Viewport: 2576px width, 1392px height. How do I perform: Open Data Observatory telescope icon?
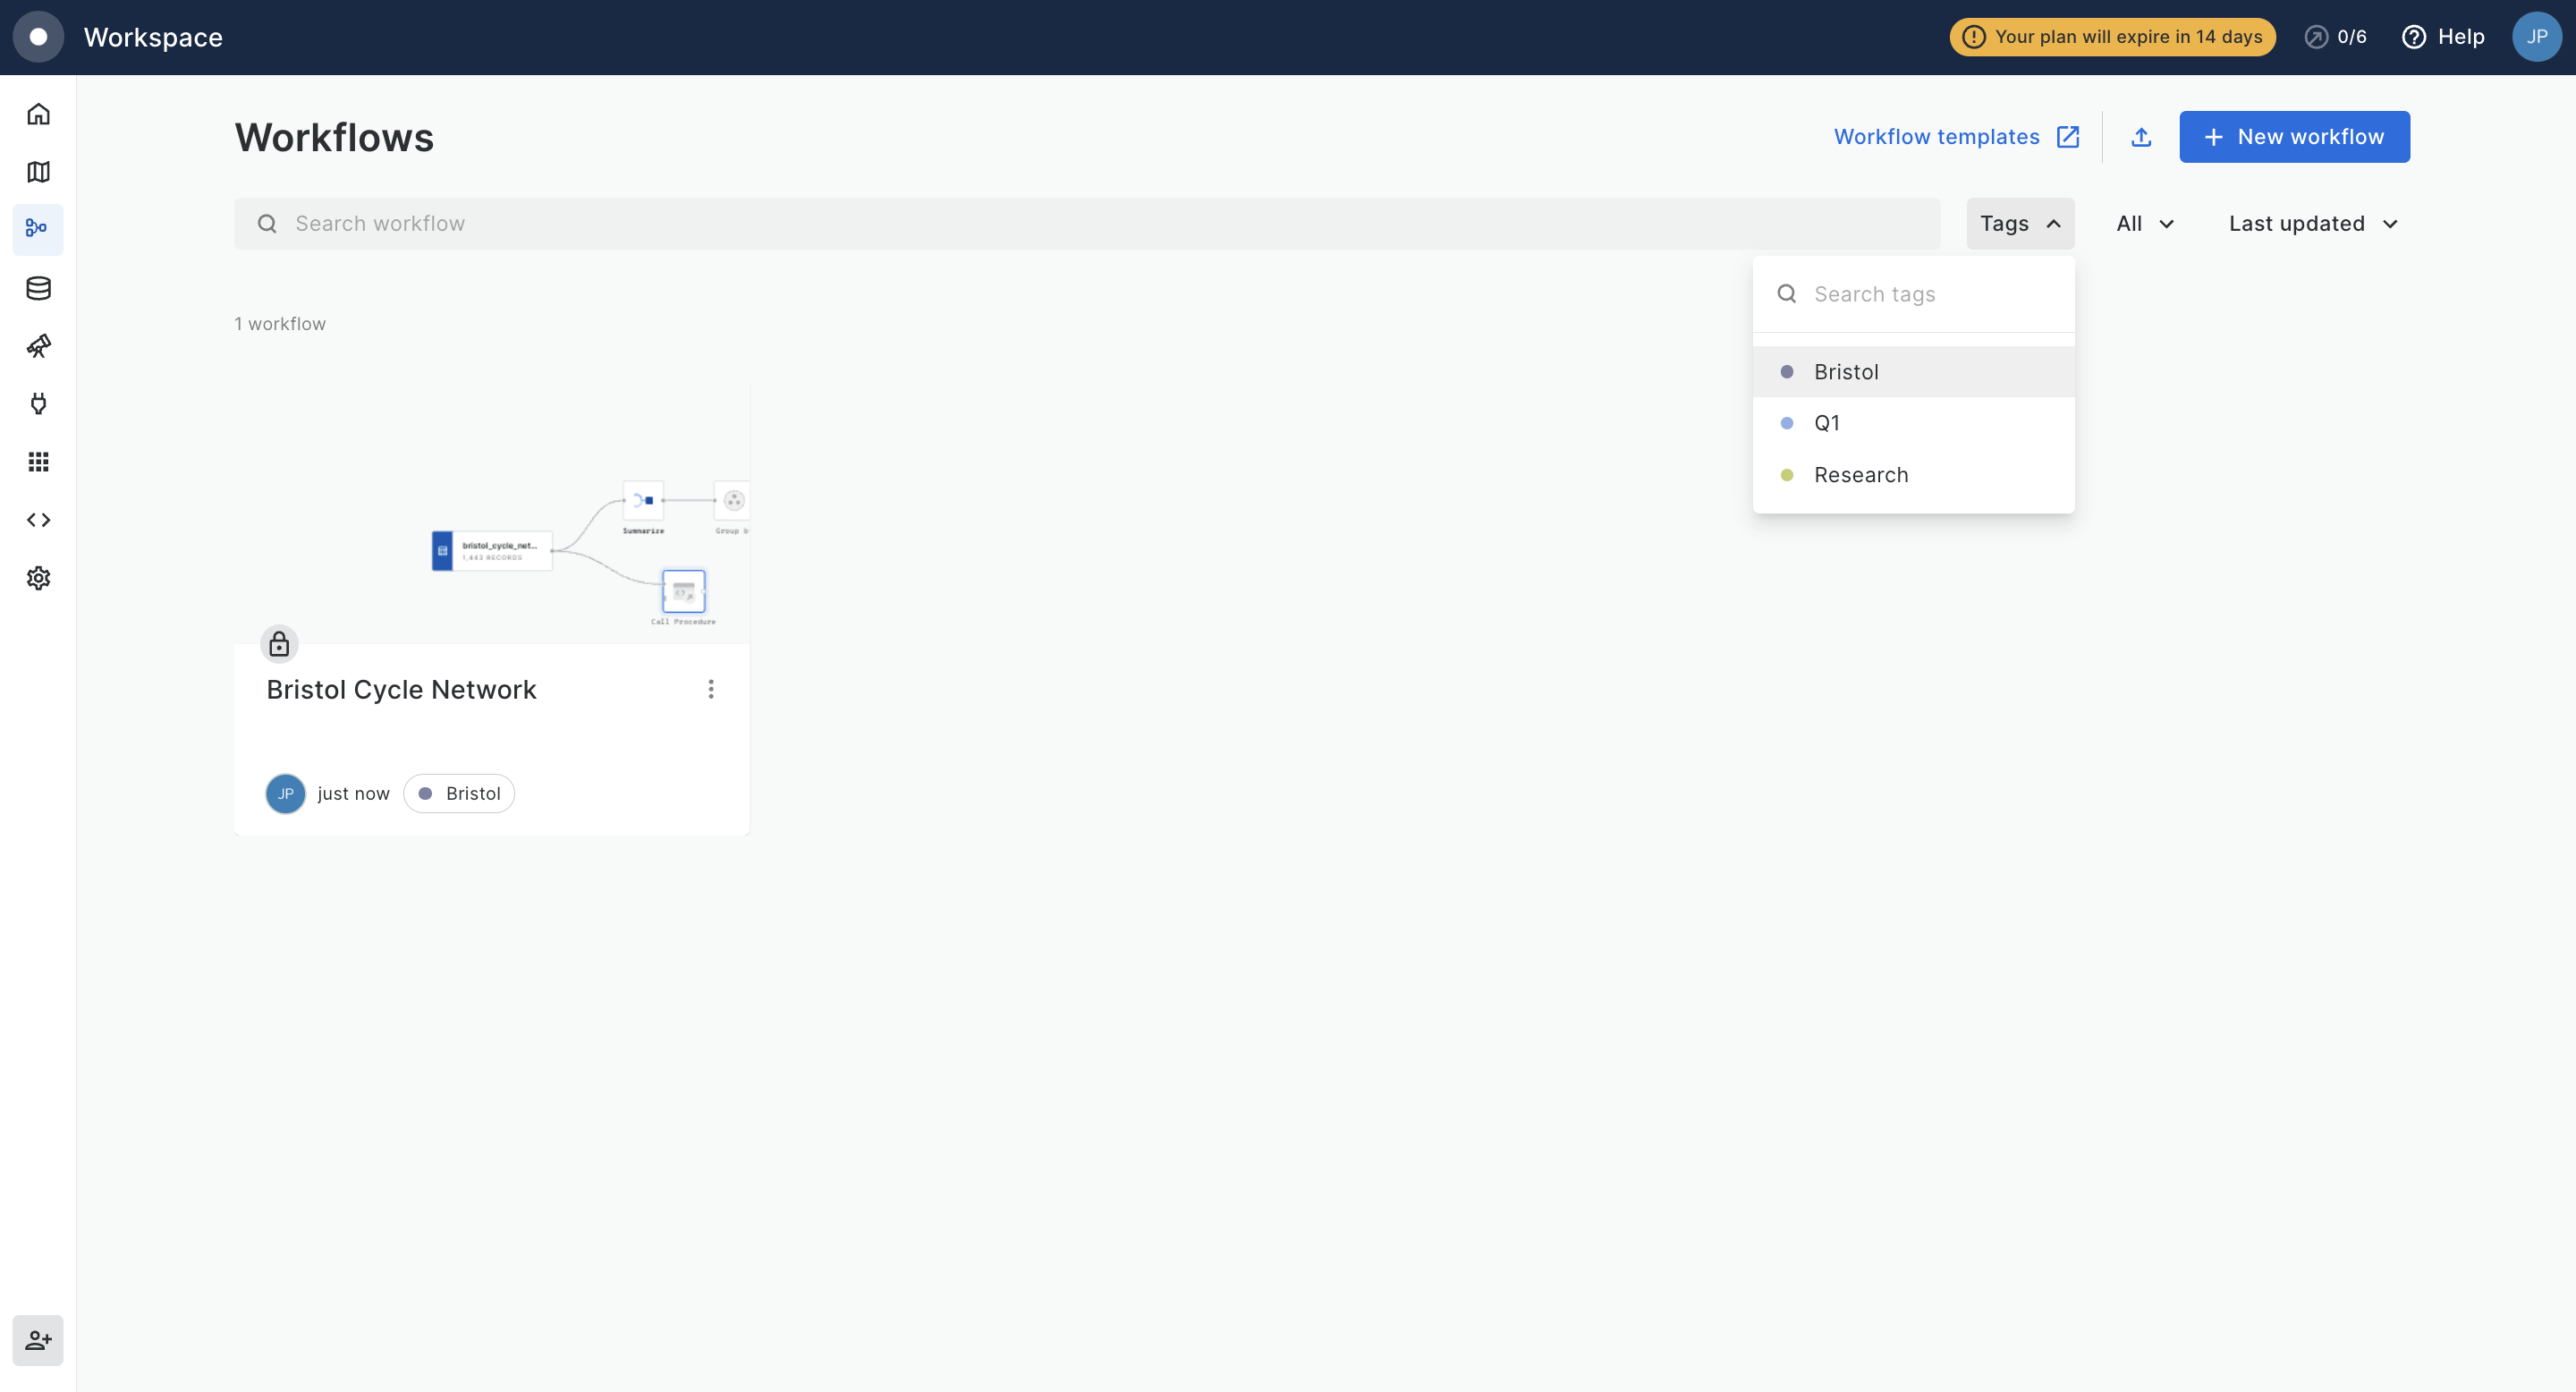[38, 346]
